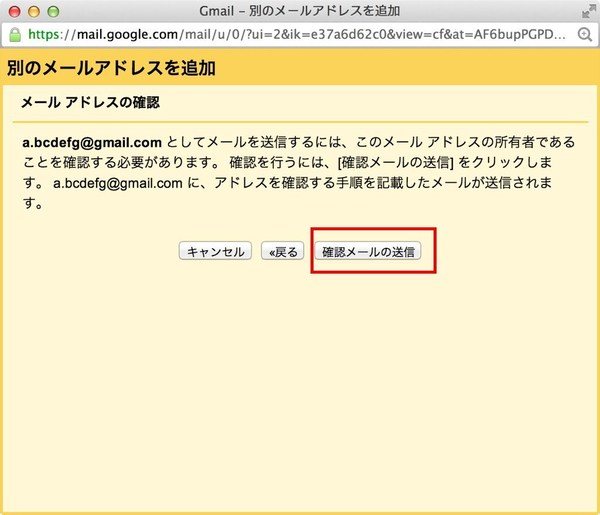Viewport: 600px width, 515px height.
Task: Click the non-bold a.bcdefg@gmail.com in last sentence
Action: (118, 184)
